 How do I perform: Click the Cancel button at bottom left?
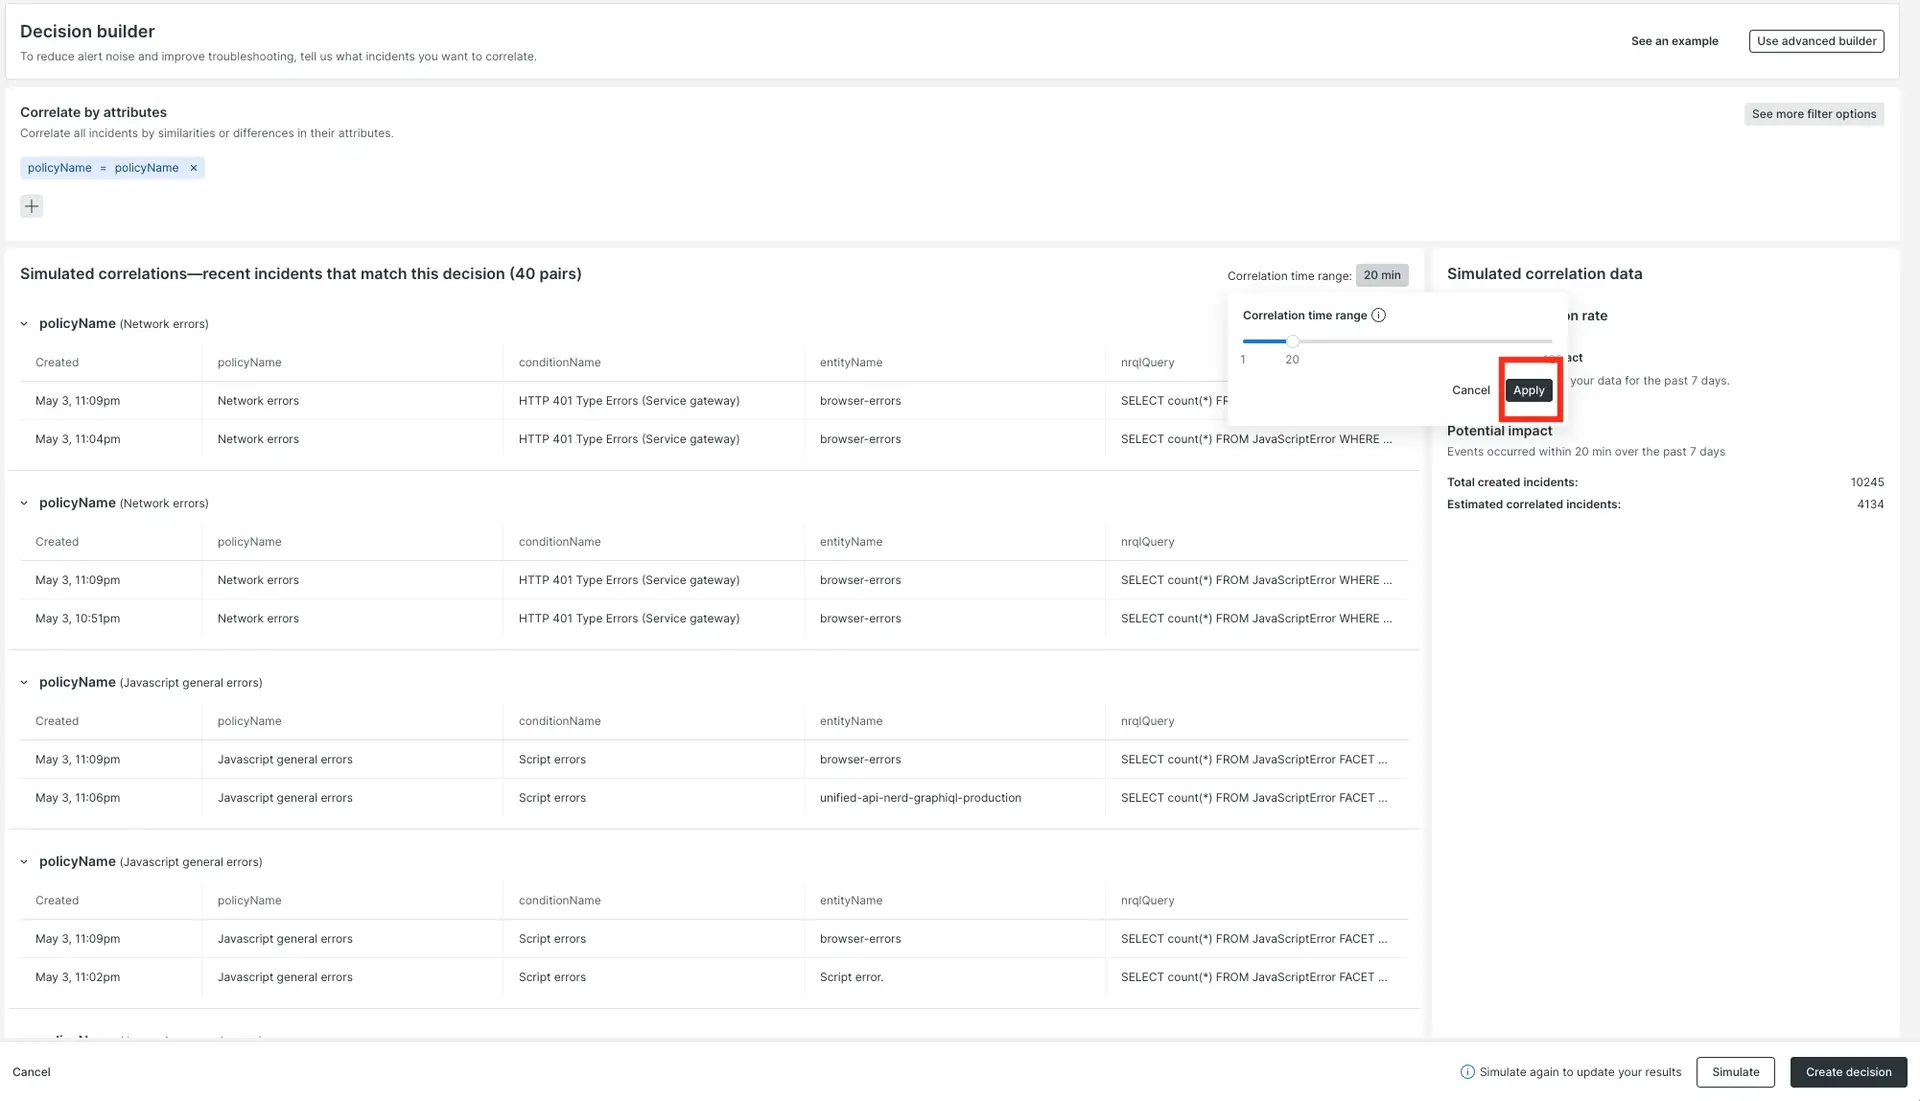tap(30, 1071)
